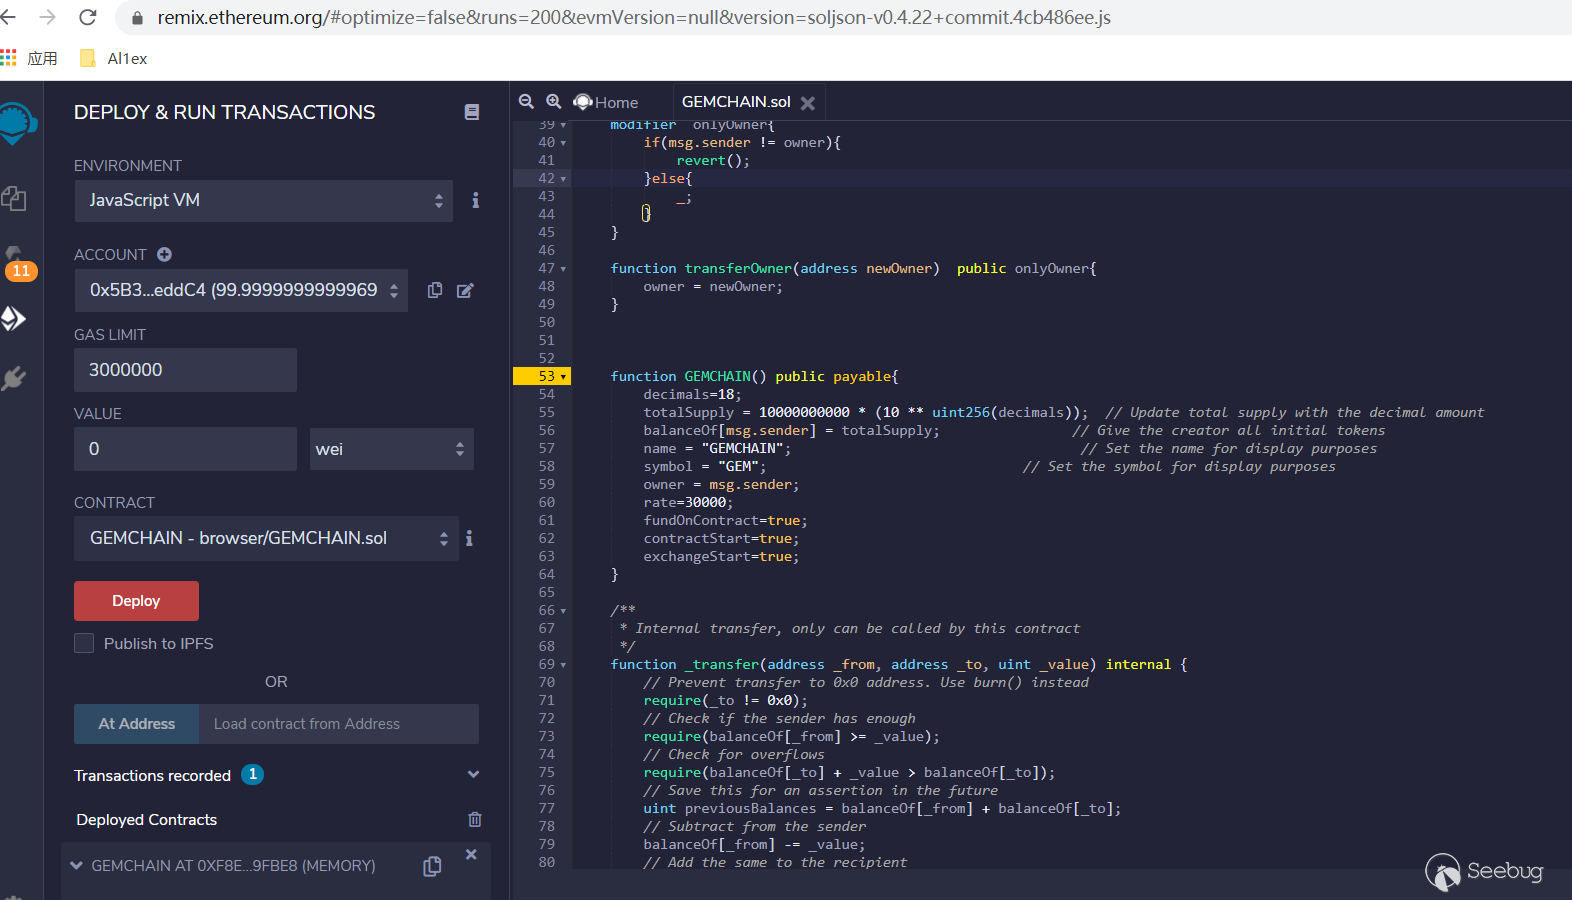This screenshot has height=900, width=1572.
Task: Switch to the Home tab
Action: point(607,102)
